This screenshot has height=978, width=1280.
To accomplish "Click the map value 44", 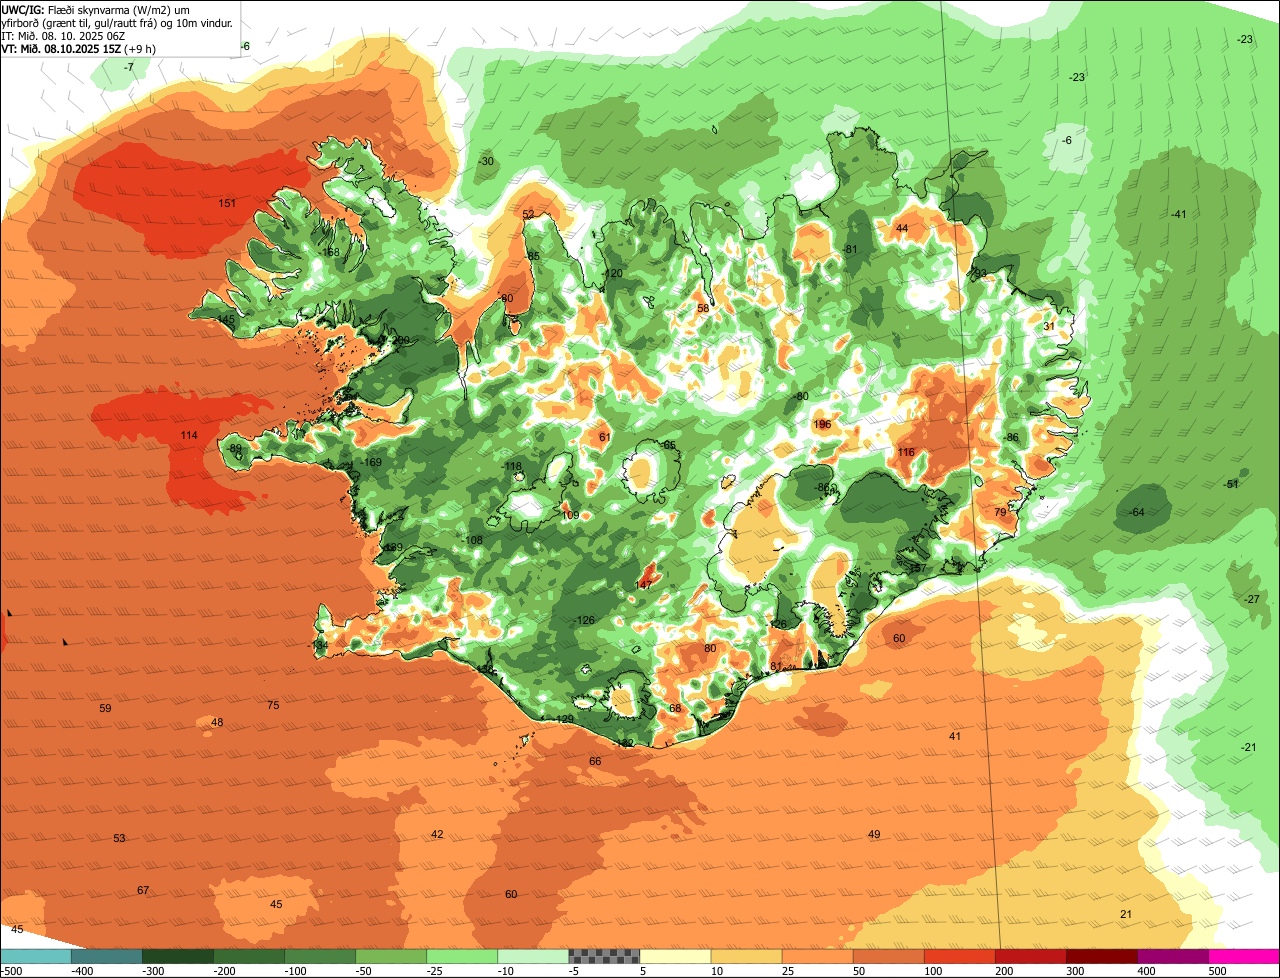I will [902, 228].
